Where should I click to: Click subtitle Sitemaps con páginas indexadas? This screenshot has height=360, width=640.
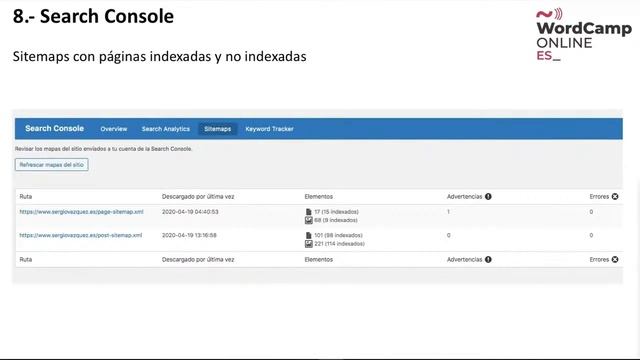point(159,56)
